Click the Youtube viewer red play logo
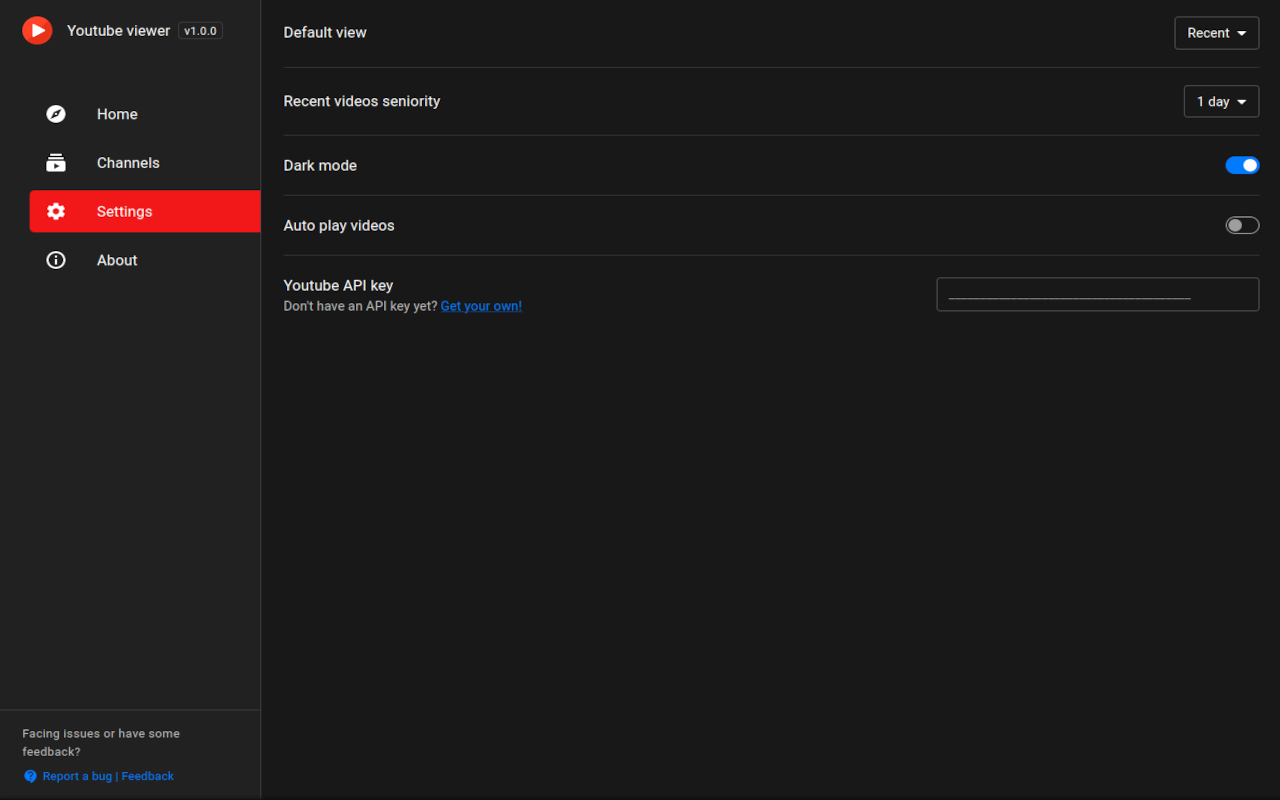This screenshot has width=1280, height=800. pos(37,31)
